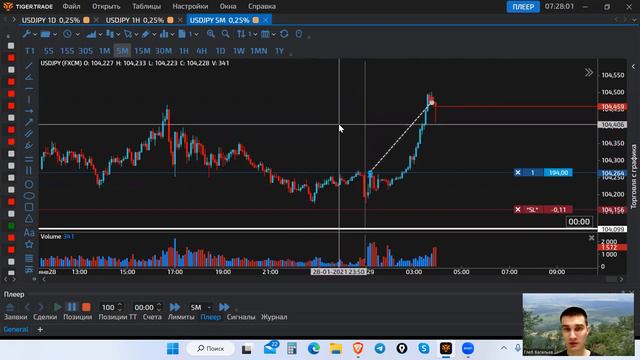Screen dimensions: 640x360
Task: Select the parallel channel drawing tool
Action: pos(29,133)
